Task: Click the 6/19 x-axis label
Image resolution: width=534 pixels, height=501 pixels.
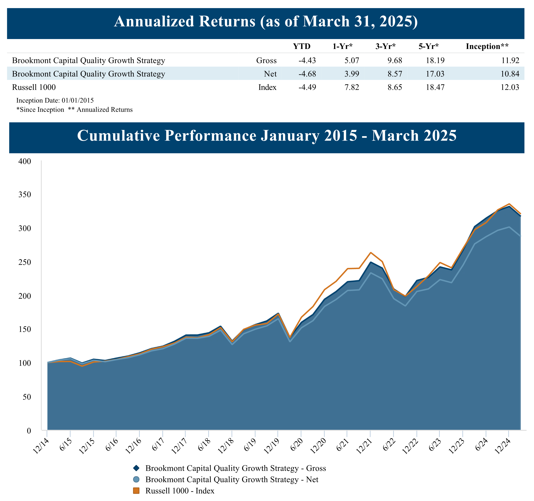Action: click(x=250, y=444)
